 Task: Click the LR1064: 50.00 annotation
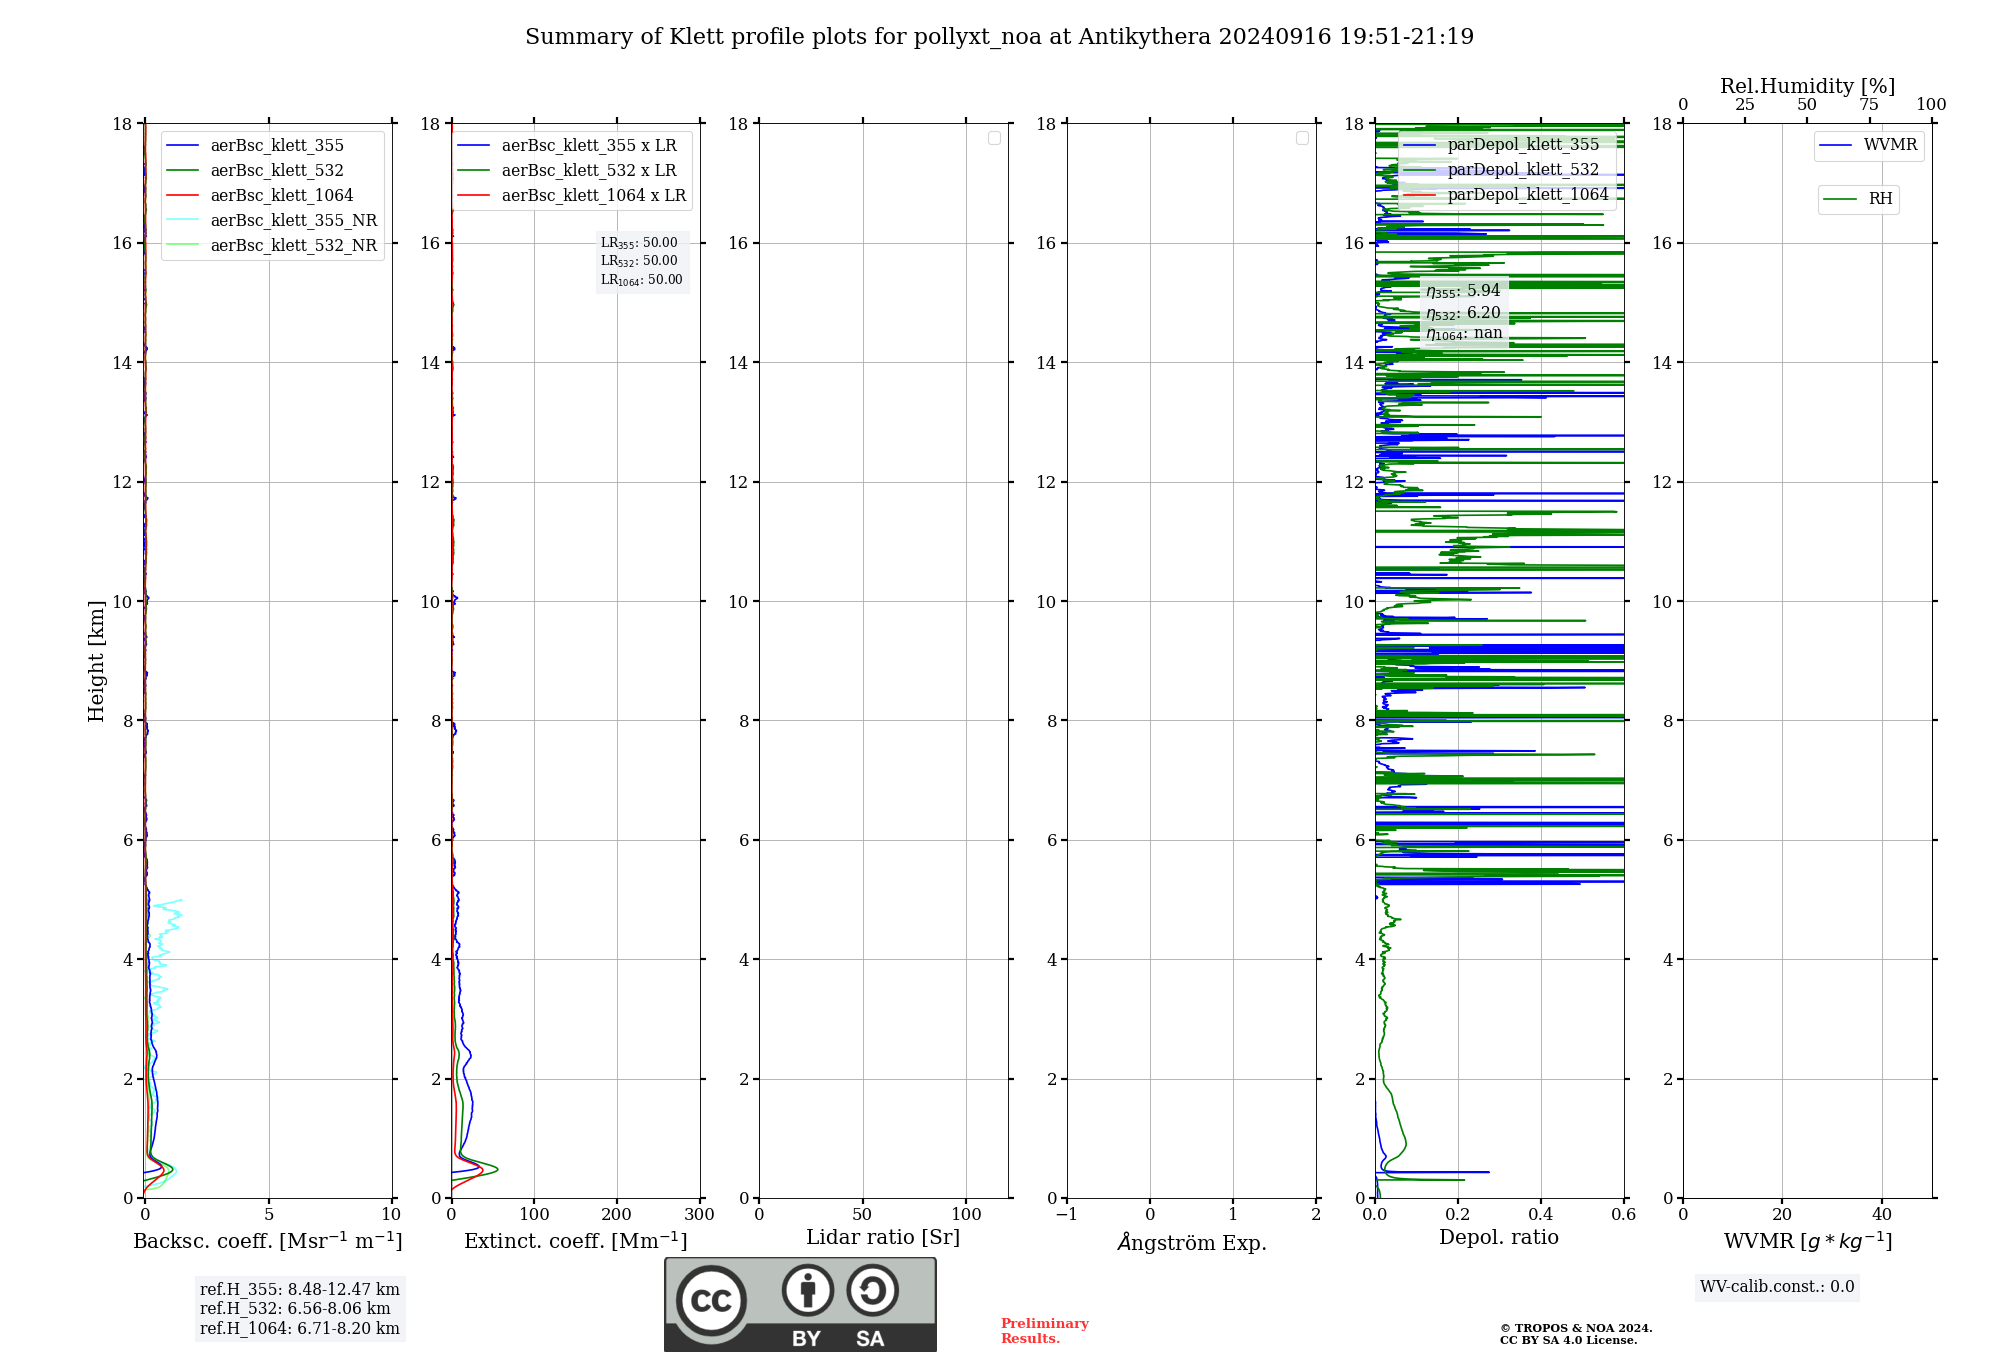click(x=641, y=280)
